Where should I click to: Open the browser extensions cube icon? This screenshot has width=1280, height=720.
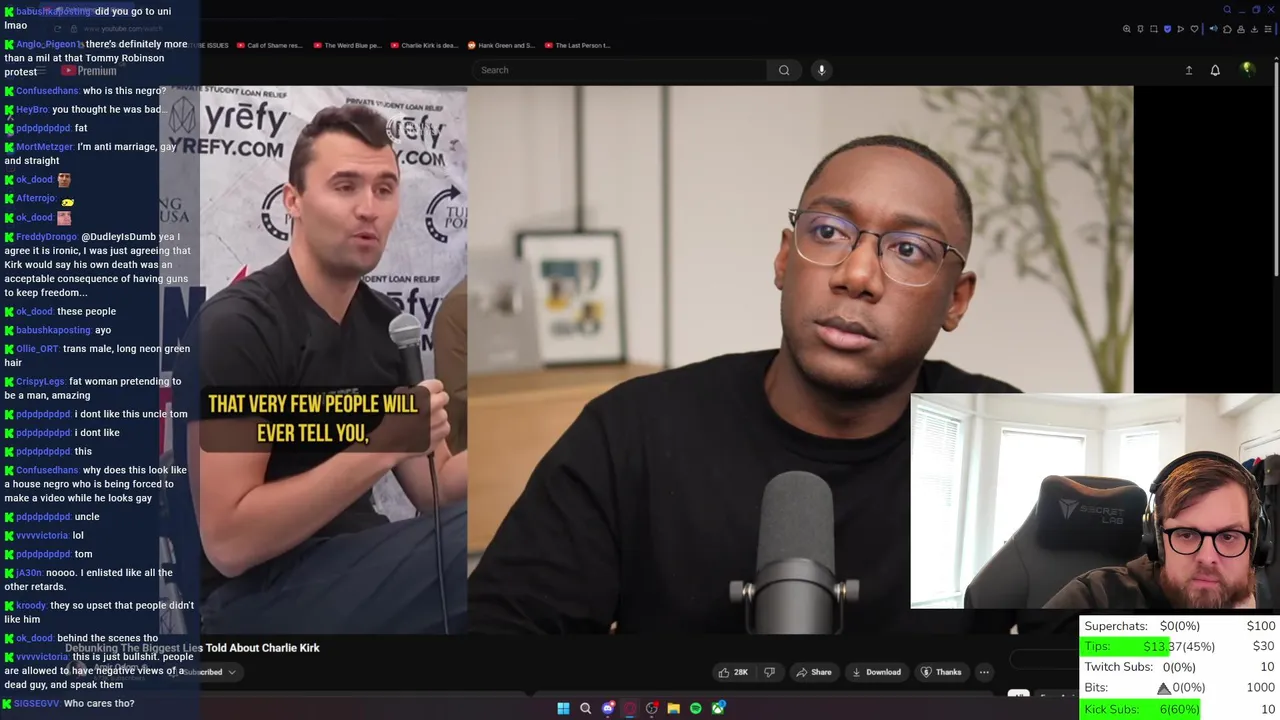pyautogui.click(x=1227, y=29)
